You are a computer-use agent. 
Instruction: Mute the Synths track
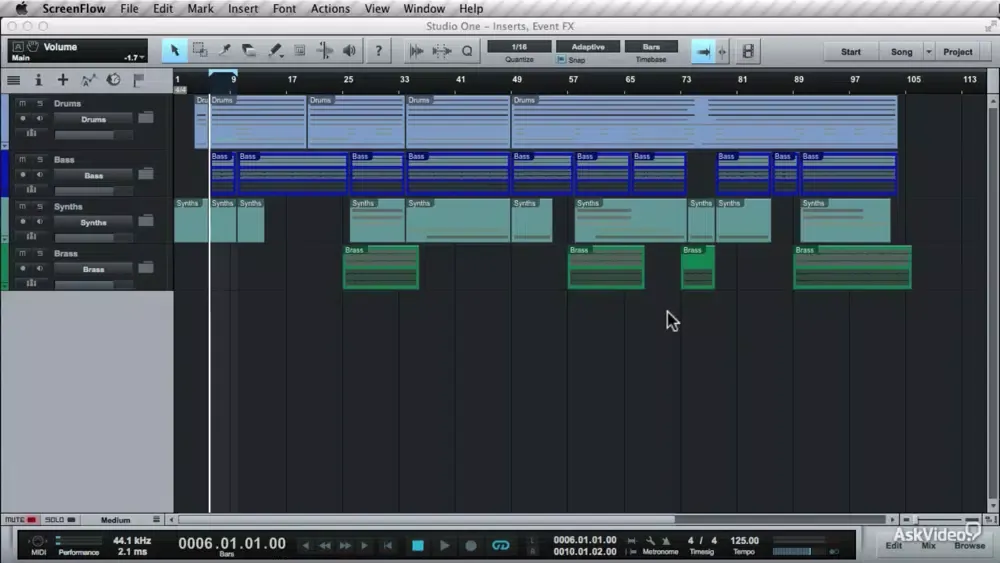22,207
